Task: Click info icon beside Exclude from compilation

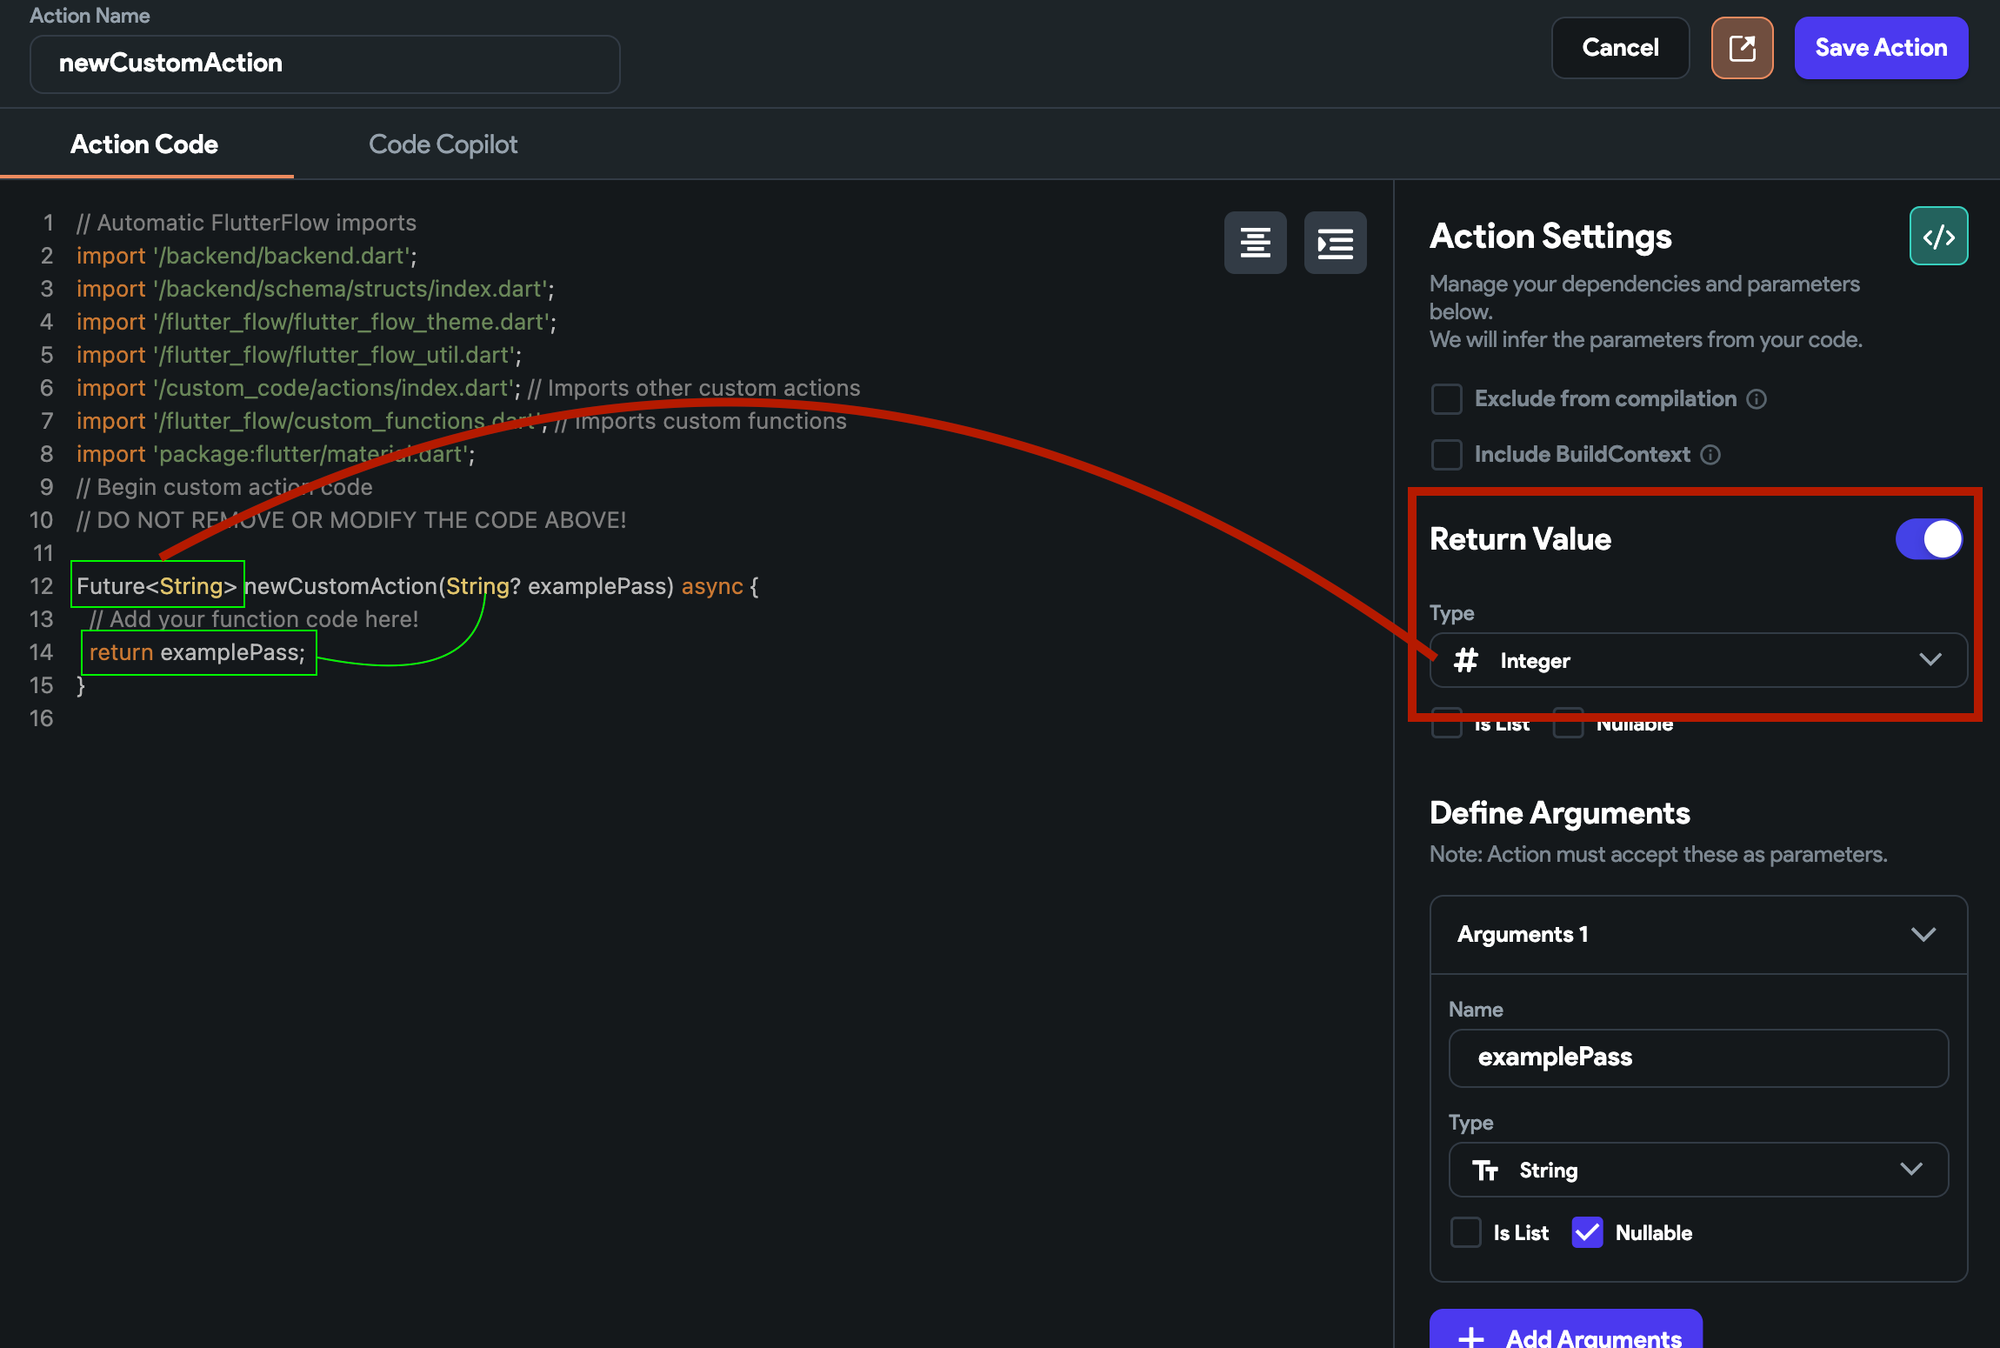Action: point(1757,399)
